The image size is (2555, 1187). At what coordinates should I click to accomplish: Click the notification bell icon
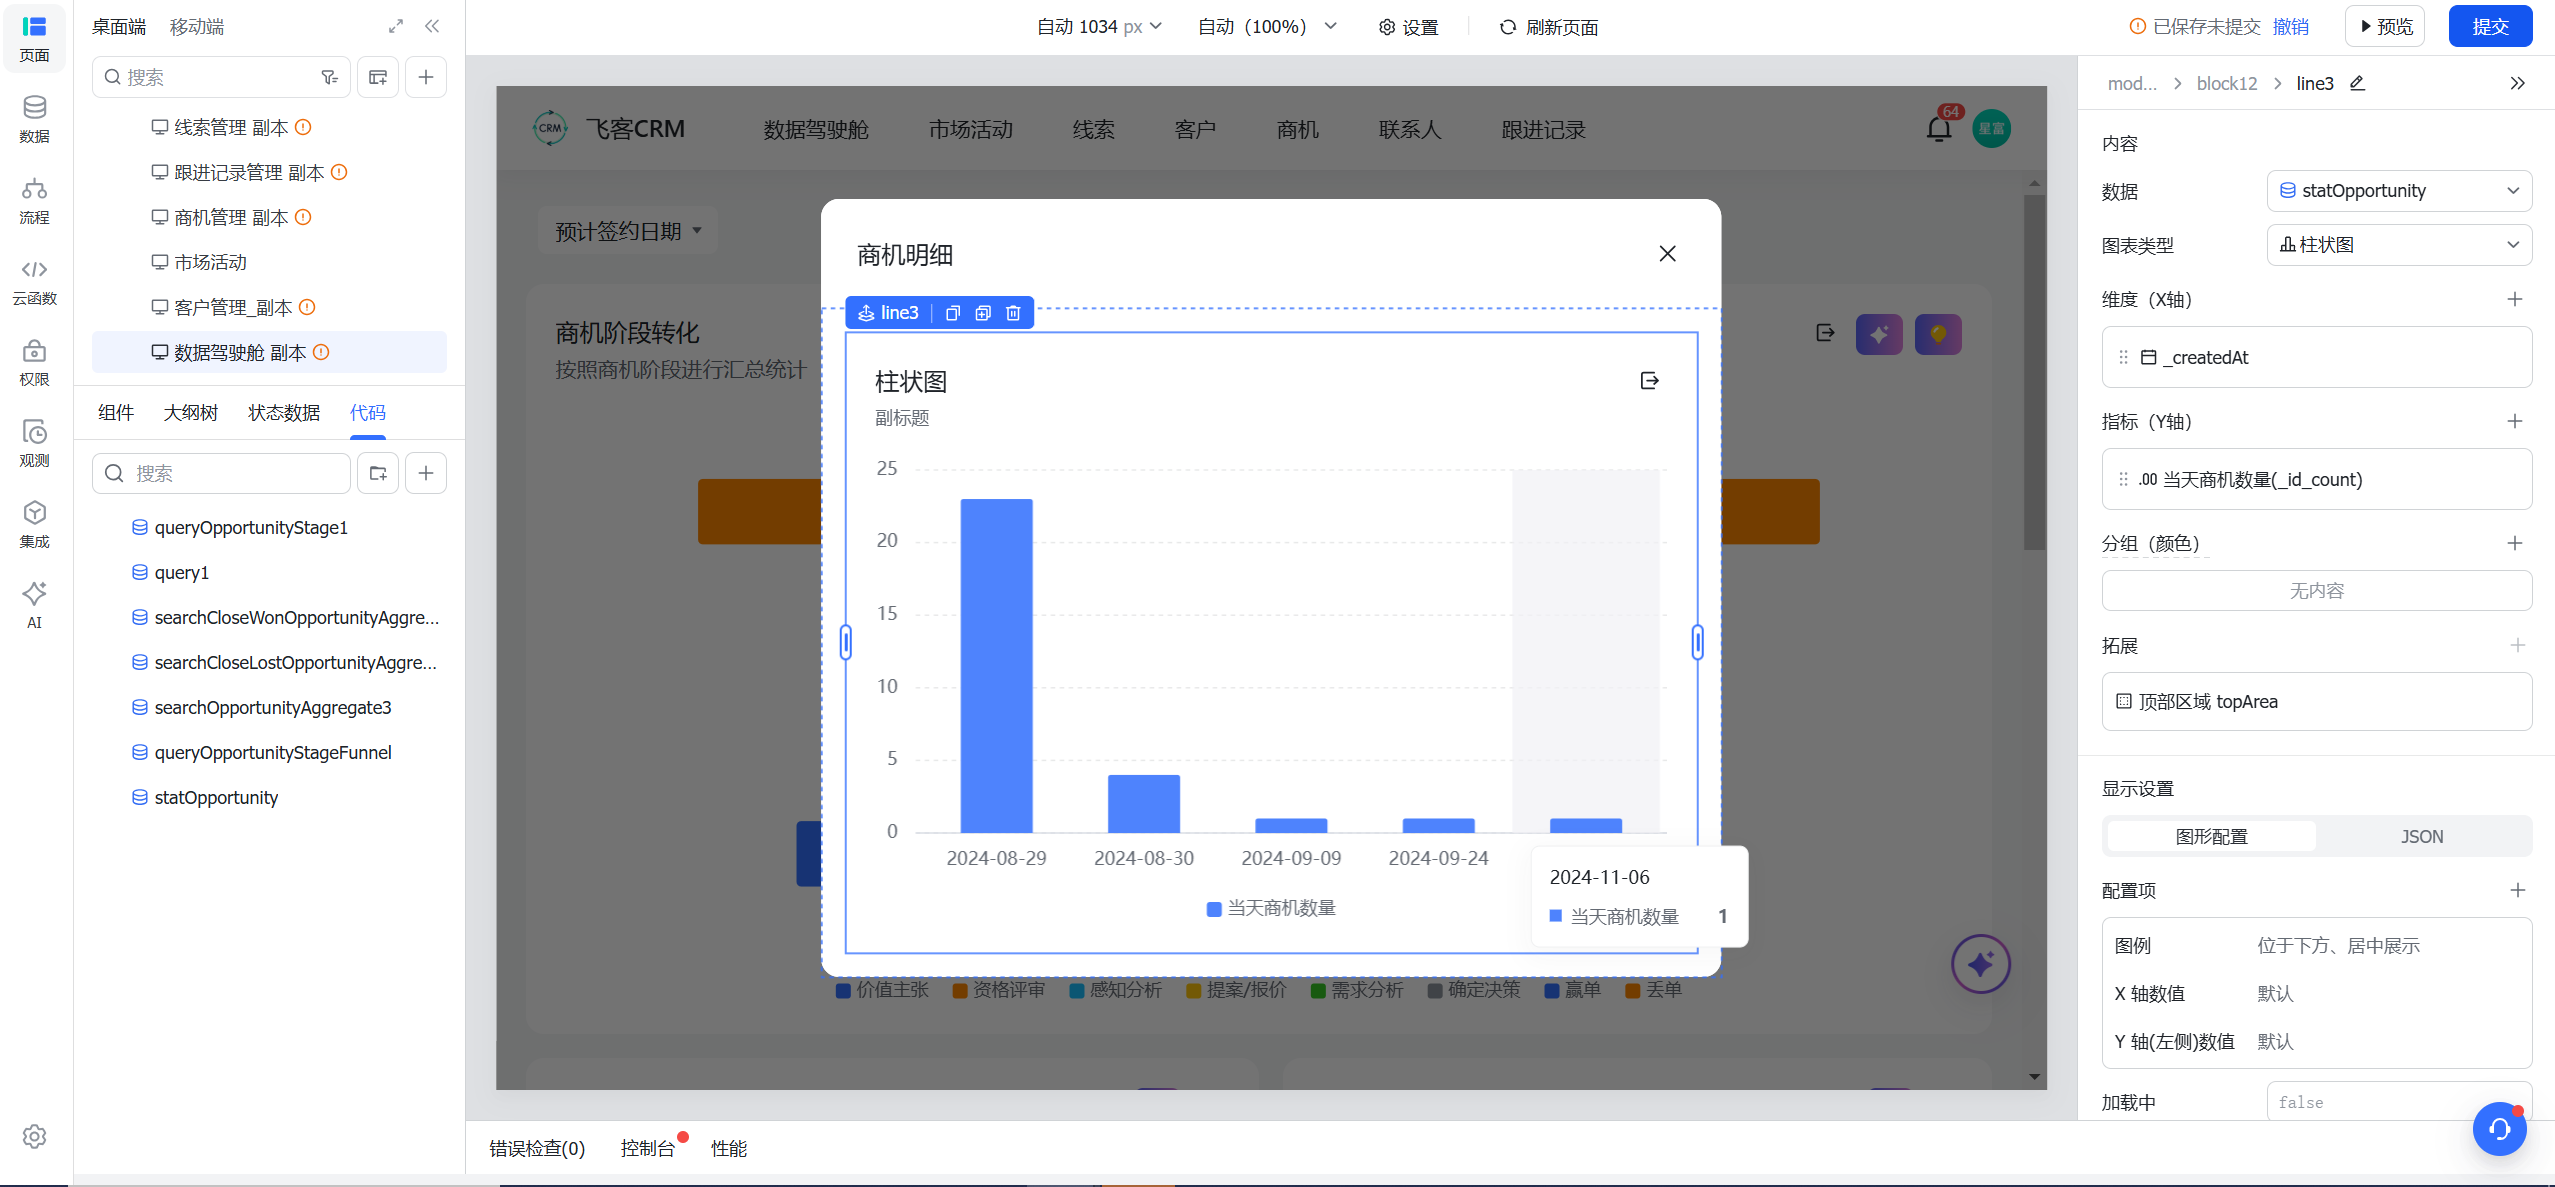pyautogui.click(x=1939, y=129)
